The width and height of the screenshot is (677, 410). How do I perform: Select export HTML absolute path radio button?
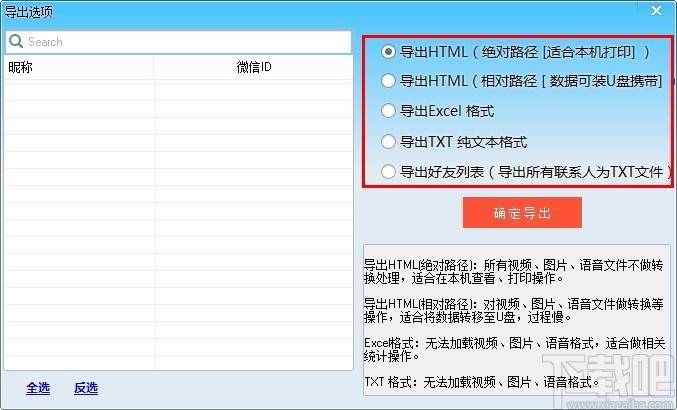click(388, 52)
